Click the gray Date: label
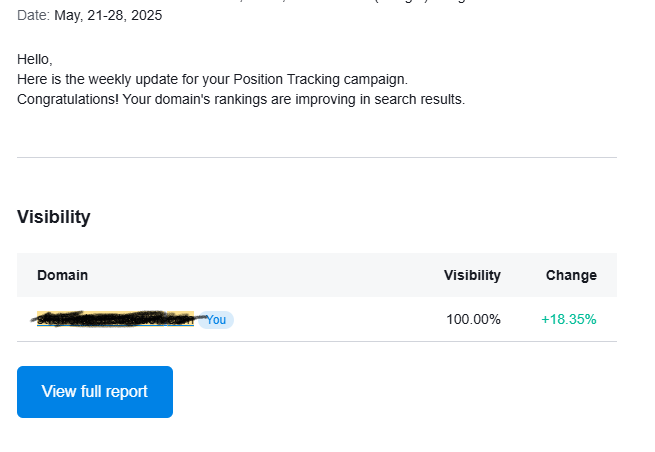This screenshot has width=655, height=452. pyautogui.click(x=33, y=15)
